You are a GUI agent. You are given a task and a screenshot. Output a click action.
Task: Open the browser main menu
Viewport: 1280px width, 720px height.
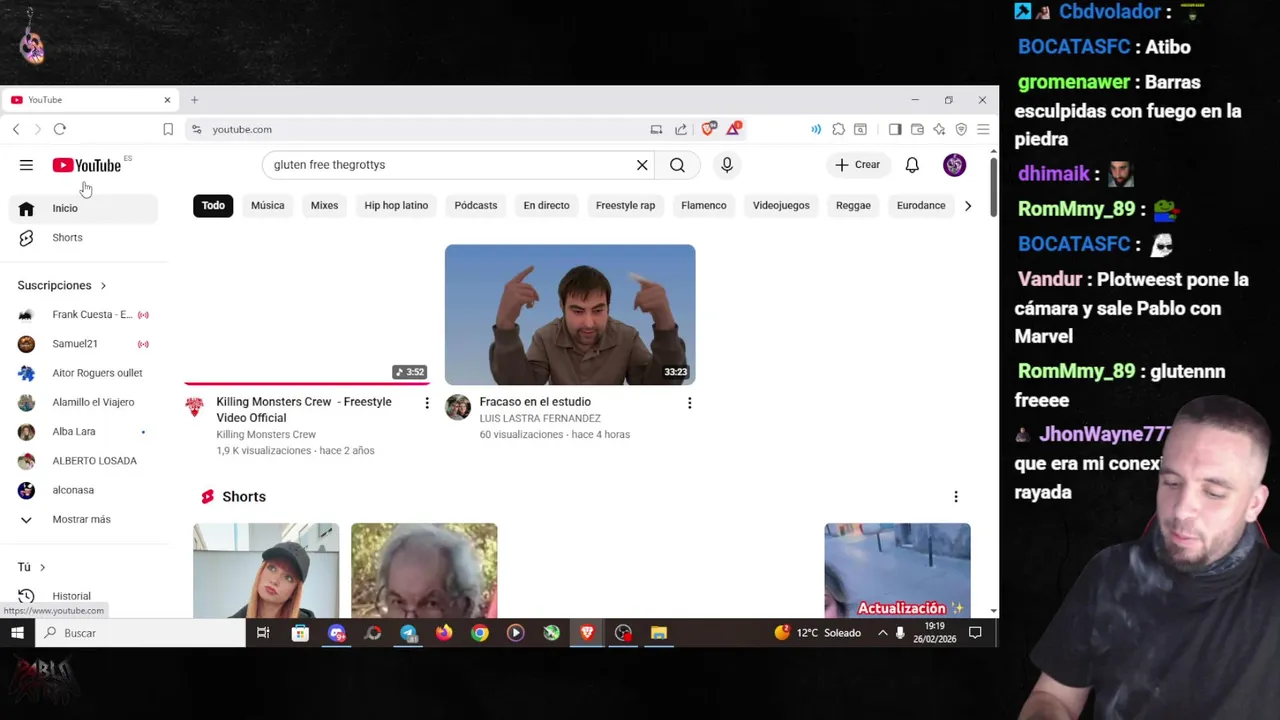[983, 129]
